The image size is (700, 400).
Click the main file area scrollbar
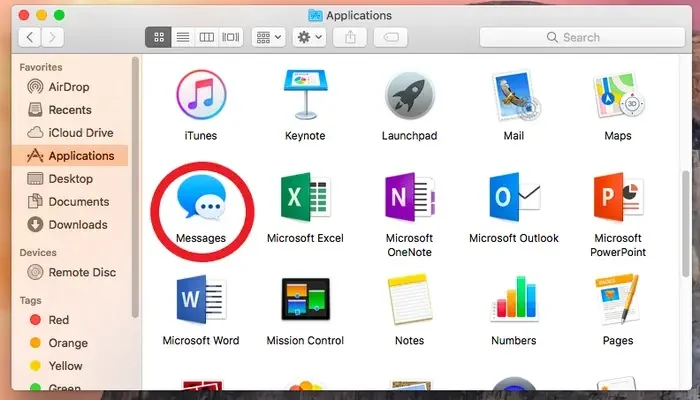(687, 223)
